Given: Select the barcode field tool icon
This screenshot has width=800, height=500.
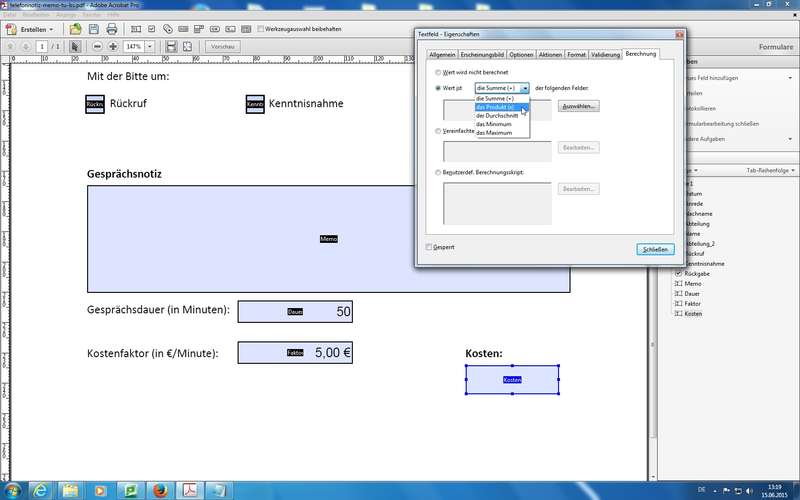Looking at the screenshot, I should (x=246, y=29).
